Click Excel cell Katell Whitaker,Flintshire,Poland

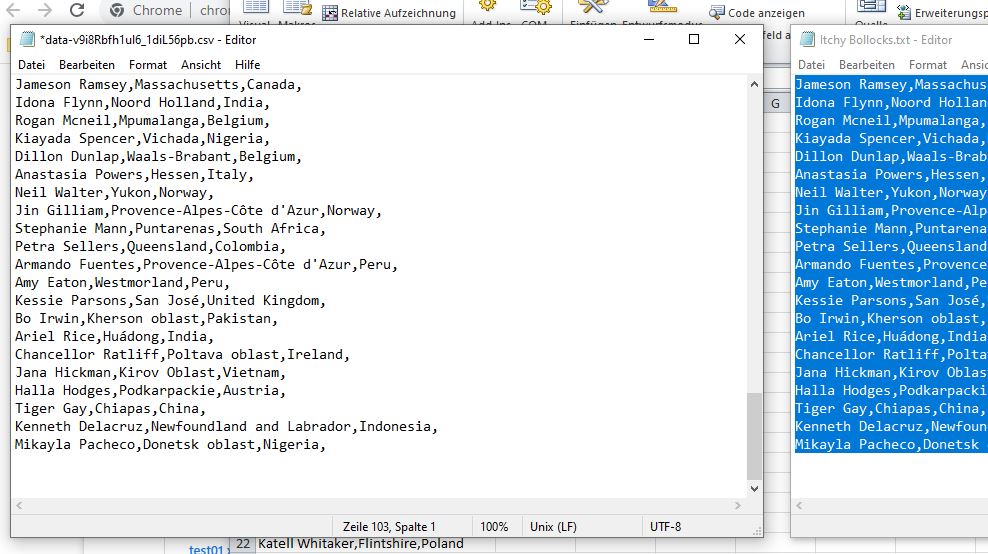(x=360, y=543)
